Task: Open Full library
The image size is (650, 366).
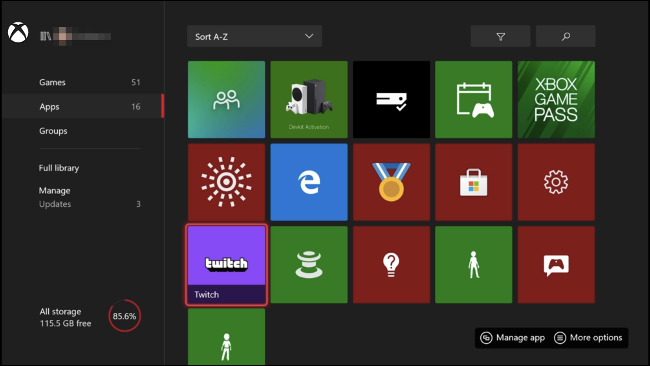Action: pos(59,168)
